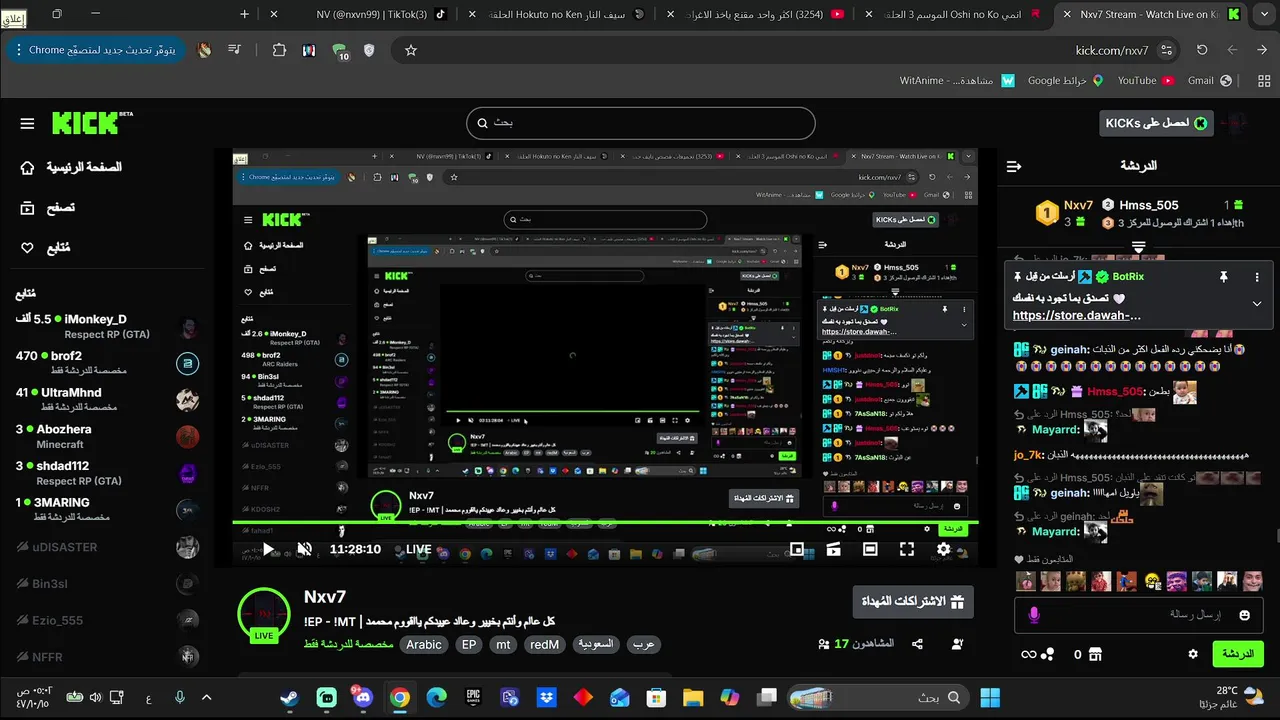Open a new Chrome tab
This screenshot has height=720, width=1280.
pos(245,14)
